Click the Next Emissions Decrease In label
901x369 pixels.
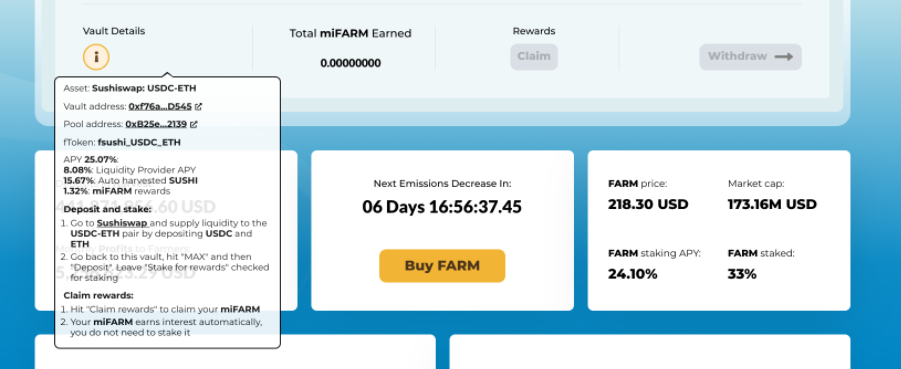442,184
